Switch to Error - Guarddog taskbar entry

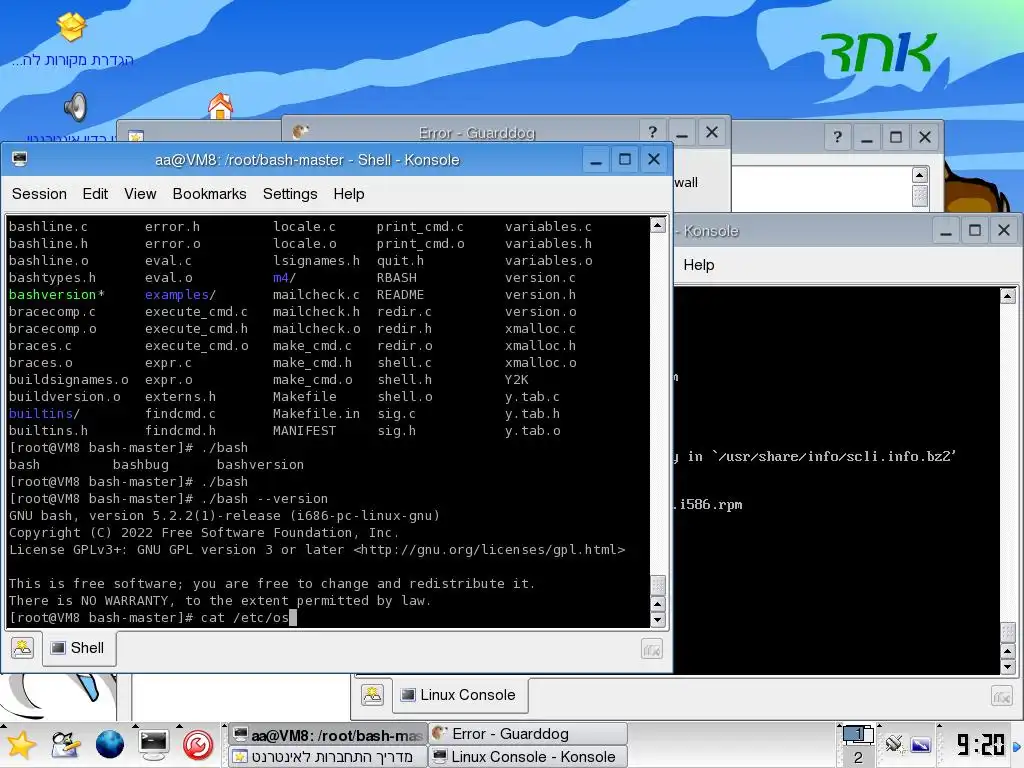[x=528, y=734]
